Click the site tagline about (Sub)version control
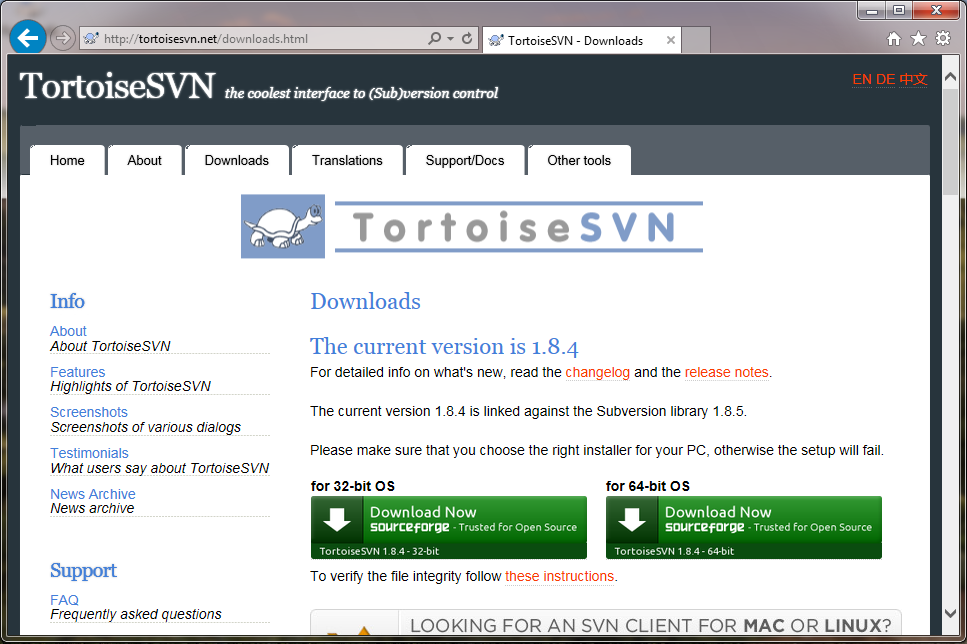This screenshot has height=644, width=967. 361,93
